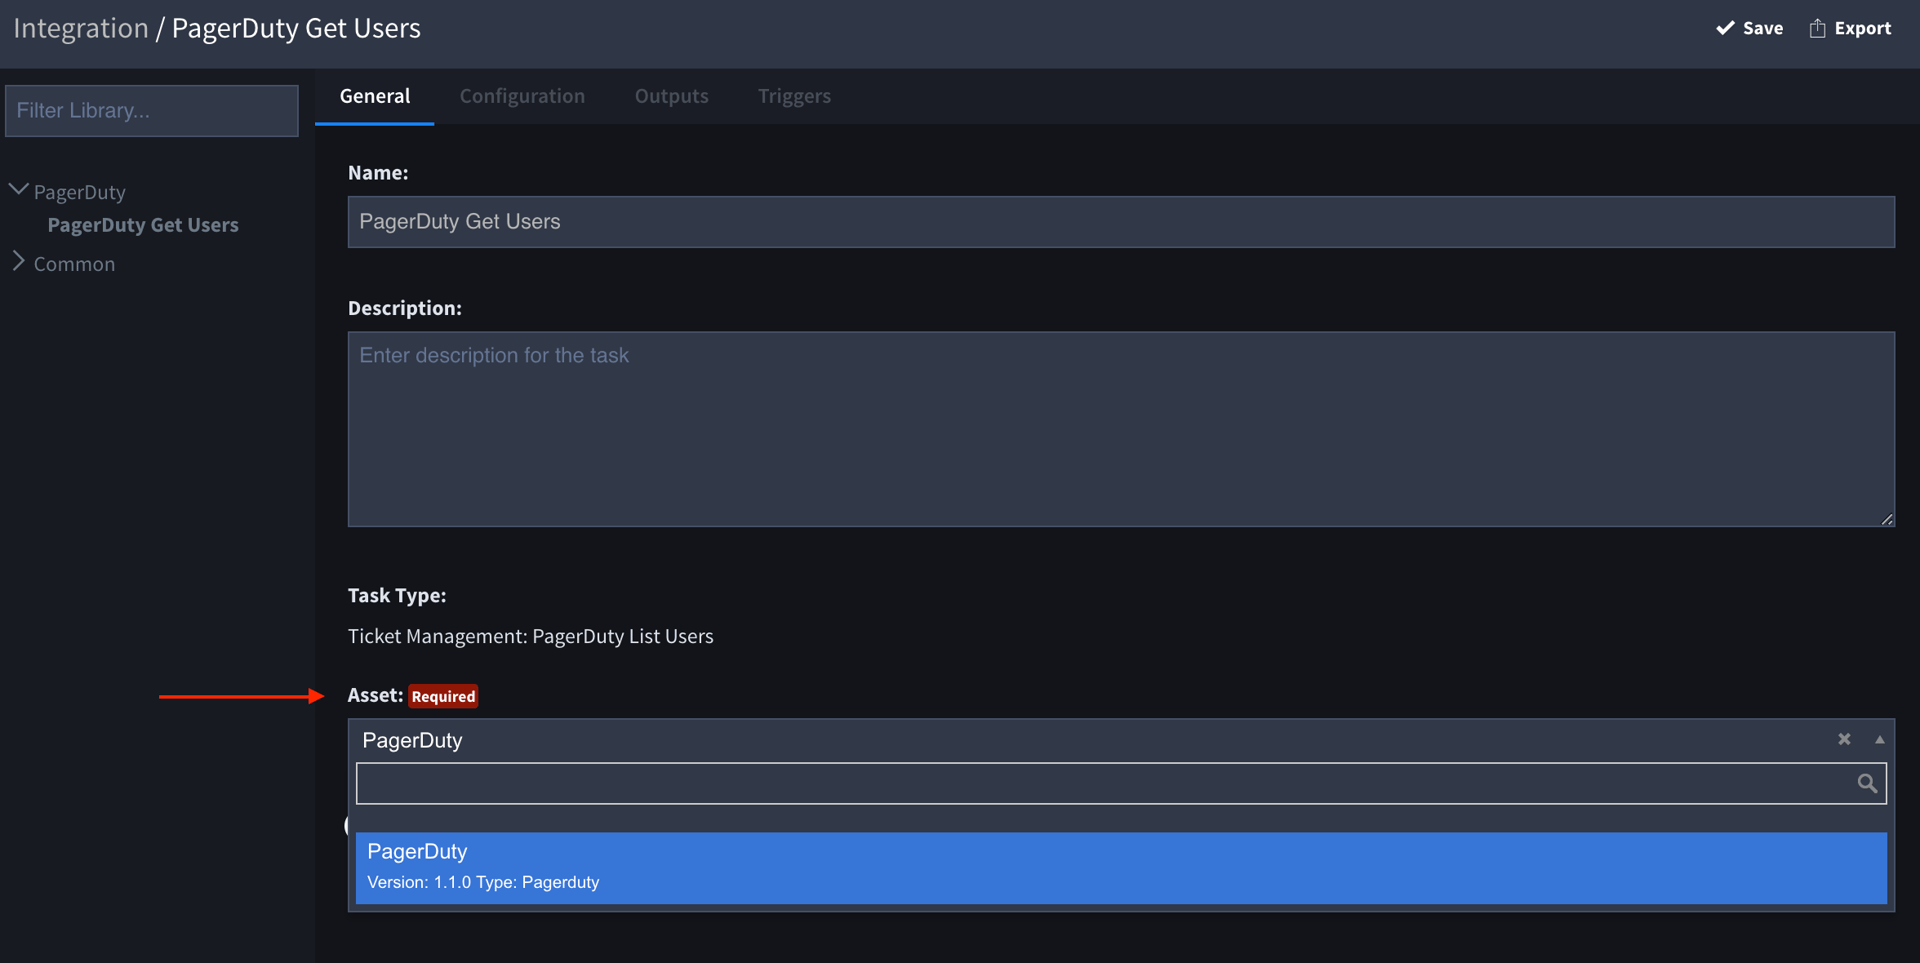Viewport: 1920px width, 963px height.
Task: Click the Description text area
Action: (1120, 429)
